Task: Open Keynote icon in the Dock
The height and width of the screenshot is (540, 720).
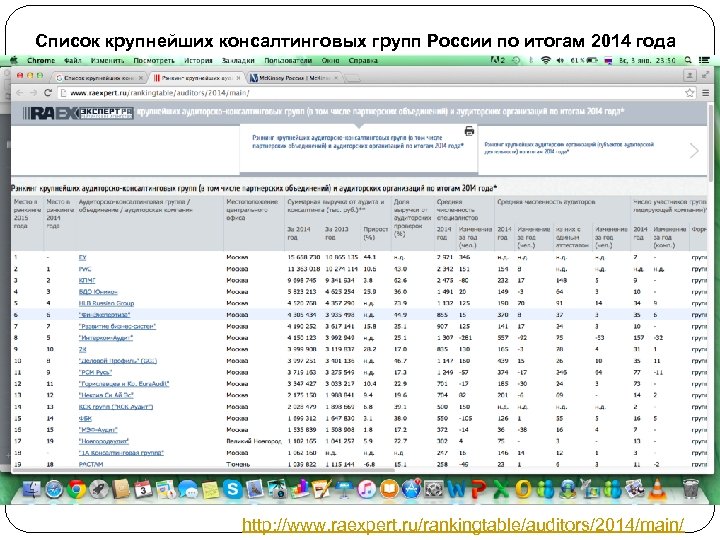Action: point(344,489)
